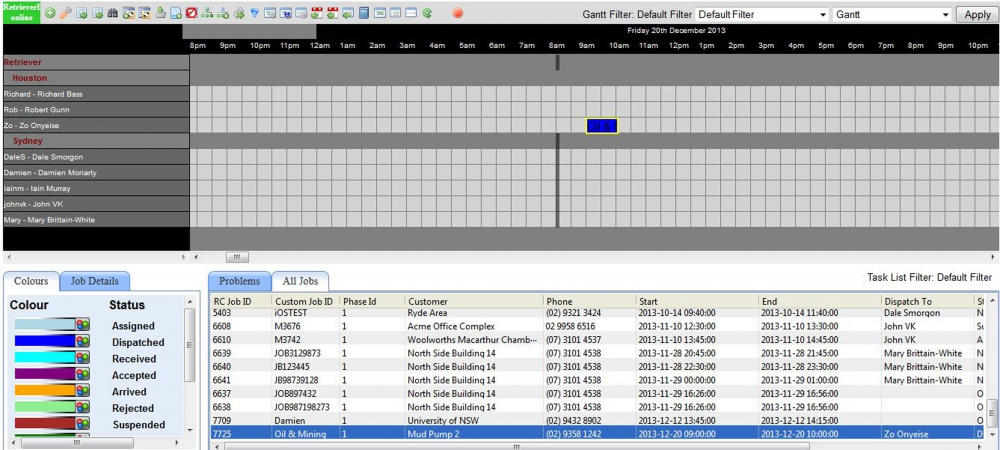
Task: Click the green circular refresh arrow icon
Action: (x=427, y=14)
